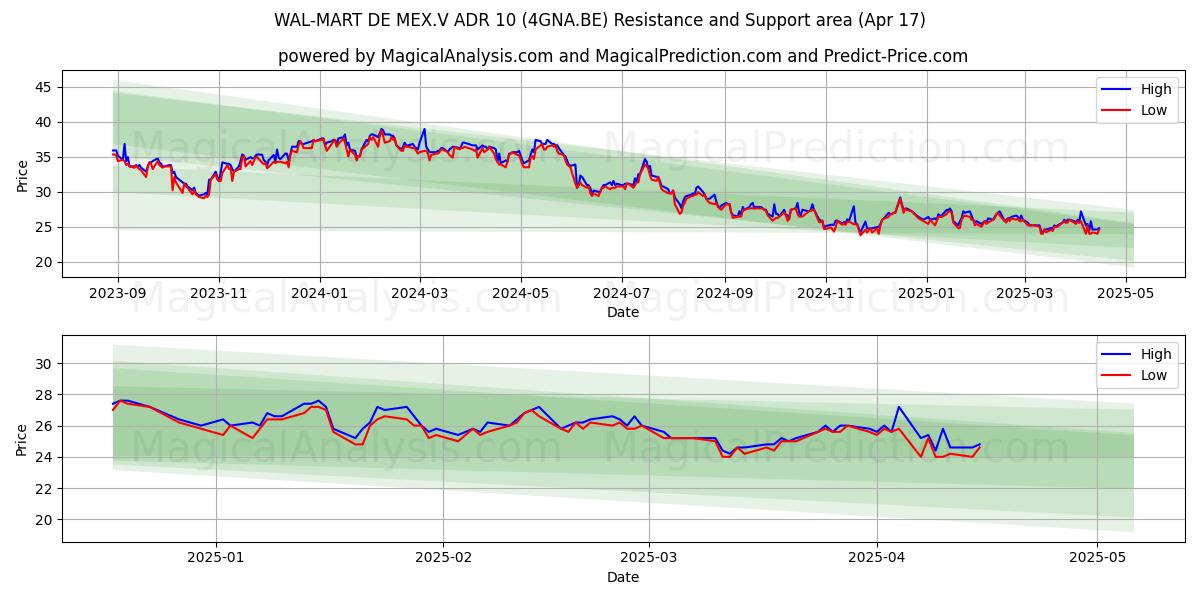Click the 'Date' axis label under upper chart
The height and width of the screenshot is (600, 1200).
click(622, 312)
